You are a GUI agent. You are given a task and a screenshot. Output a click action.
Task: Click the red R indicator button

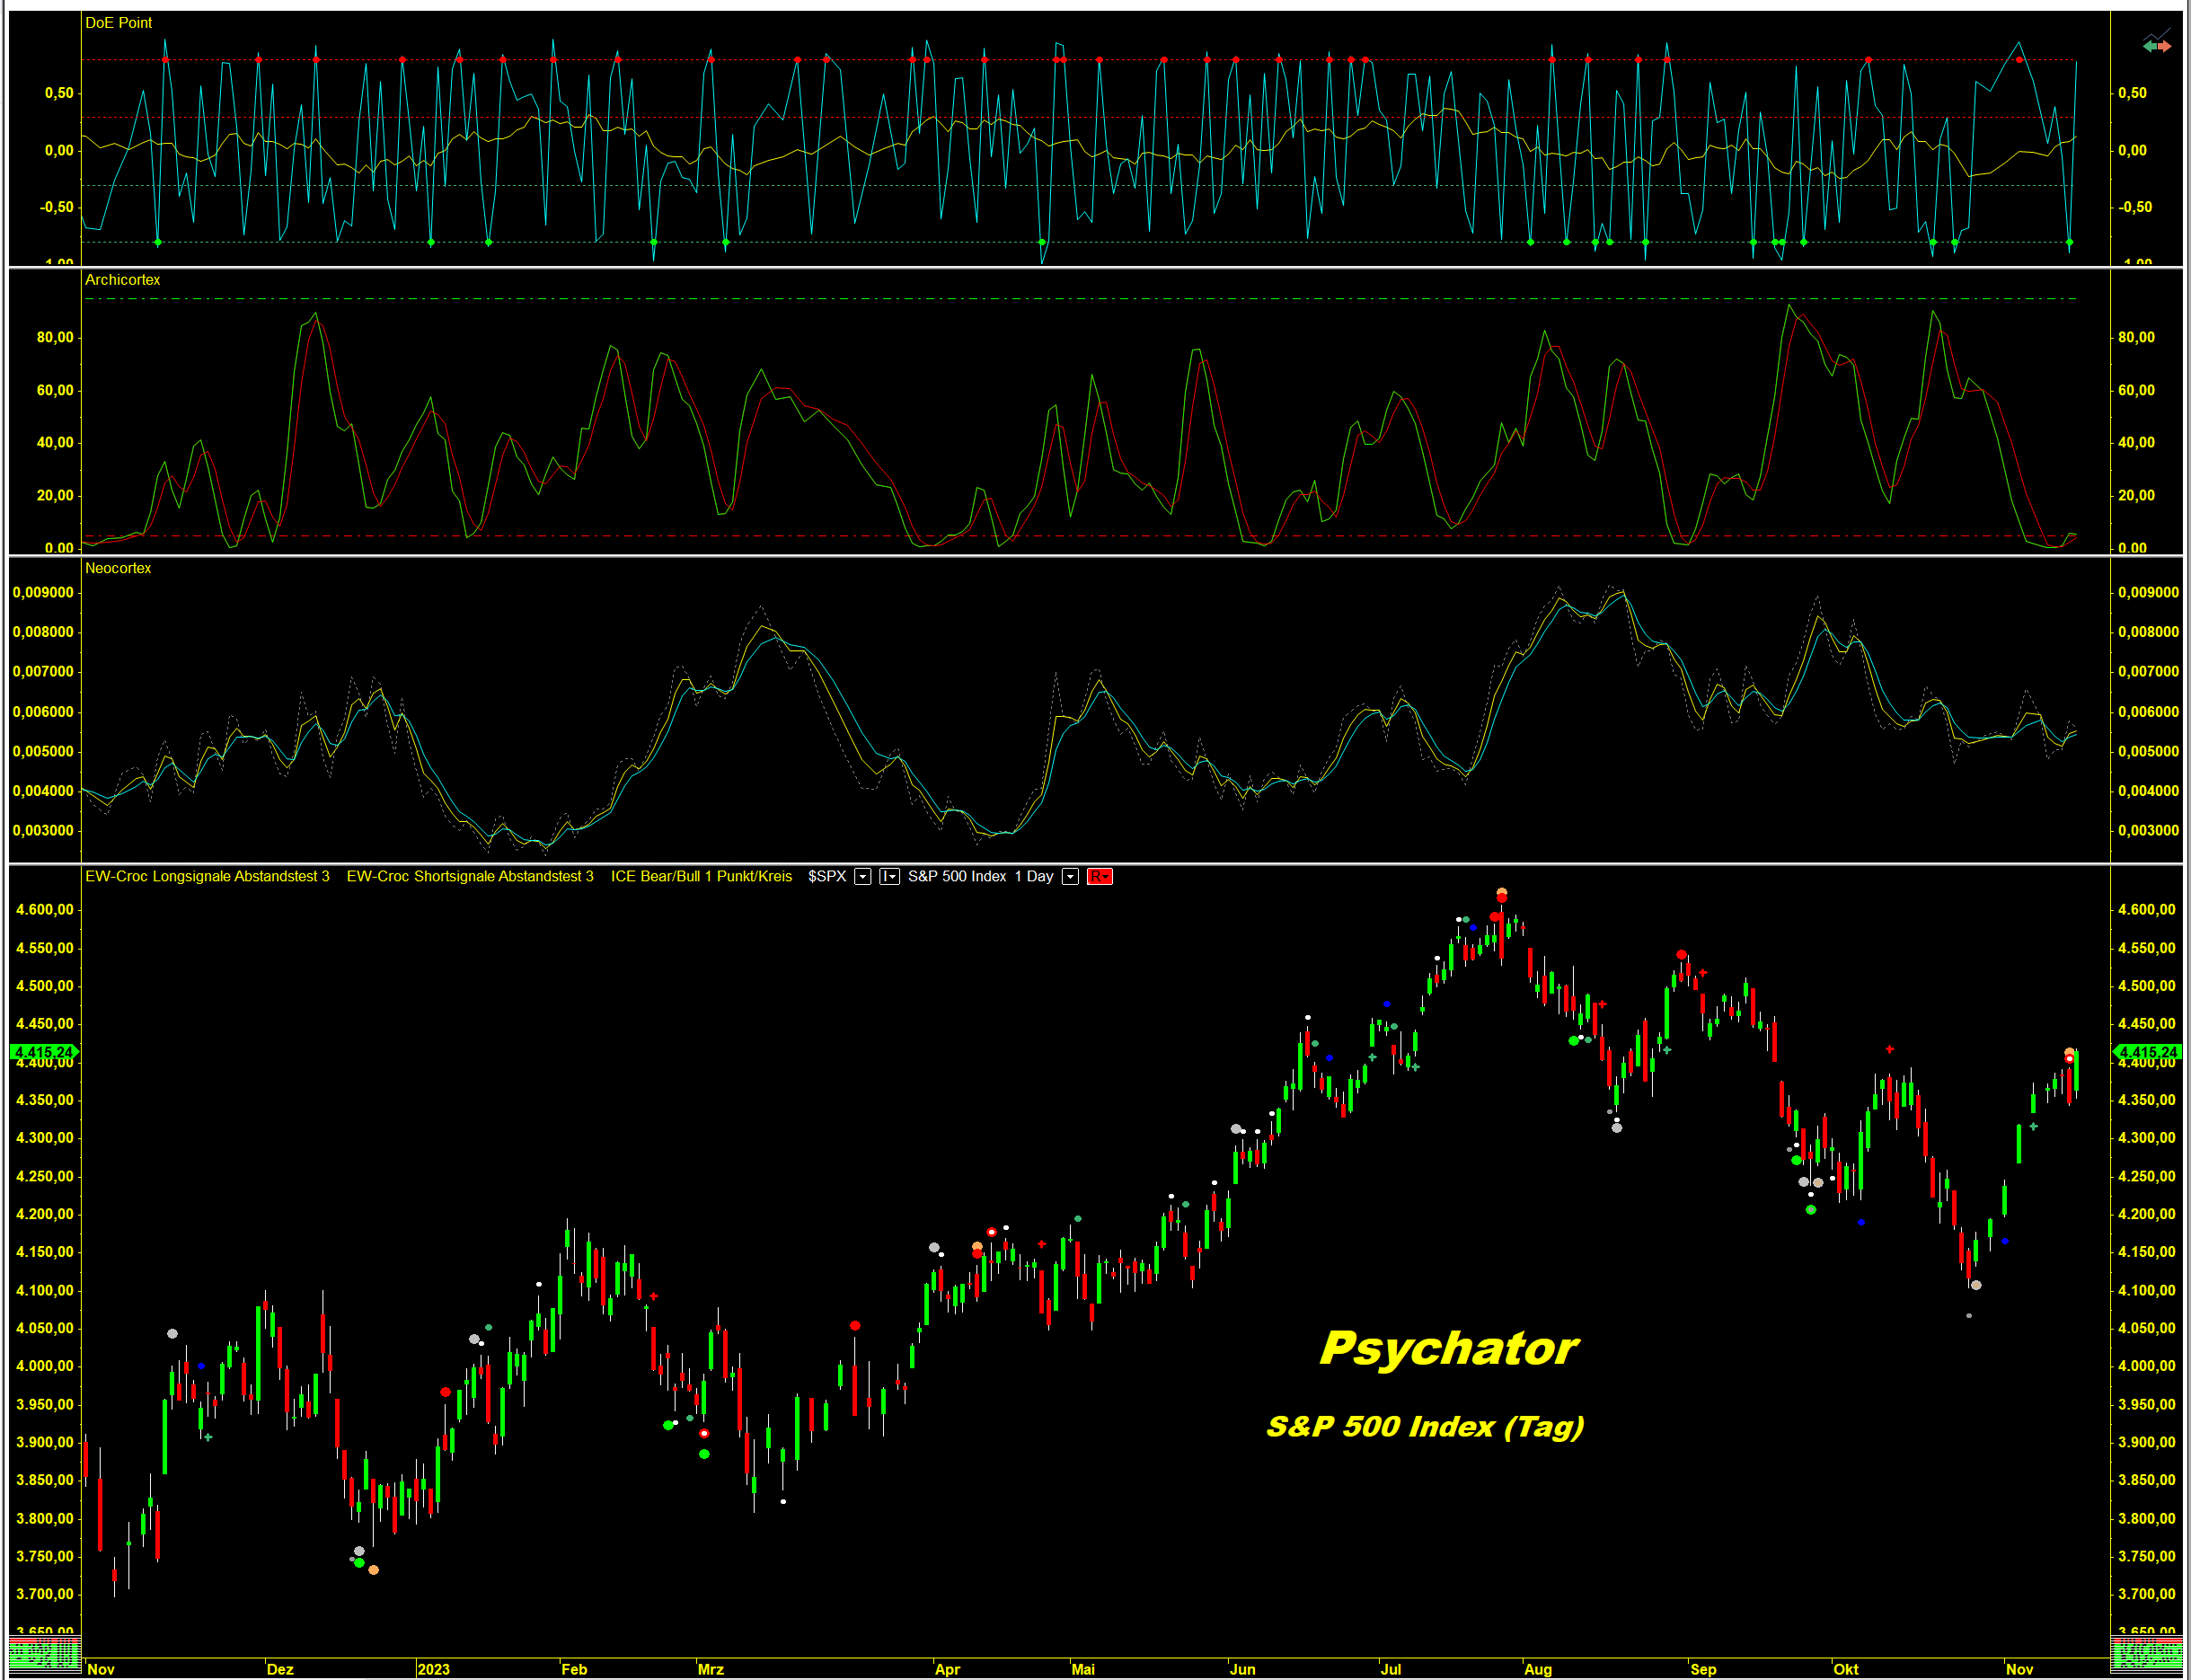click(x=1099, y=877)
